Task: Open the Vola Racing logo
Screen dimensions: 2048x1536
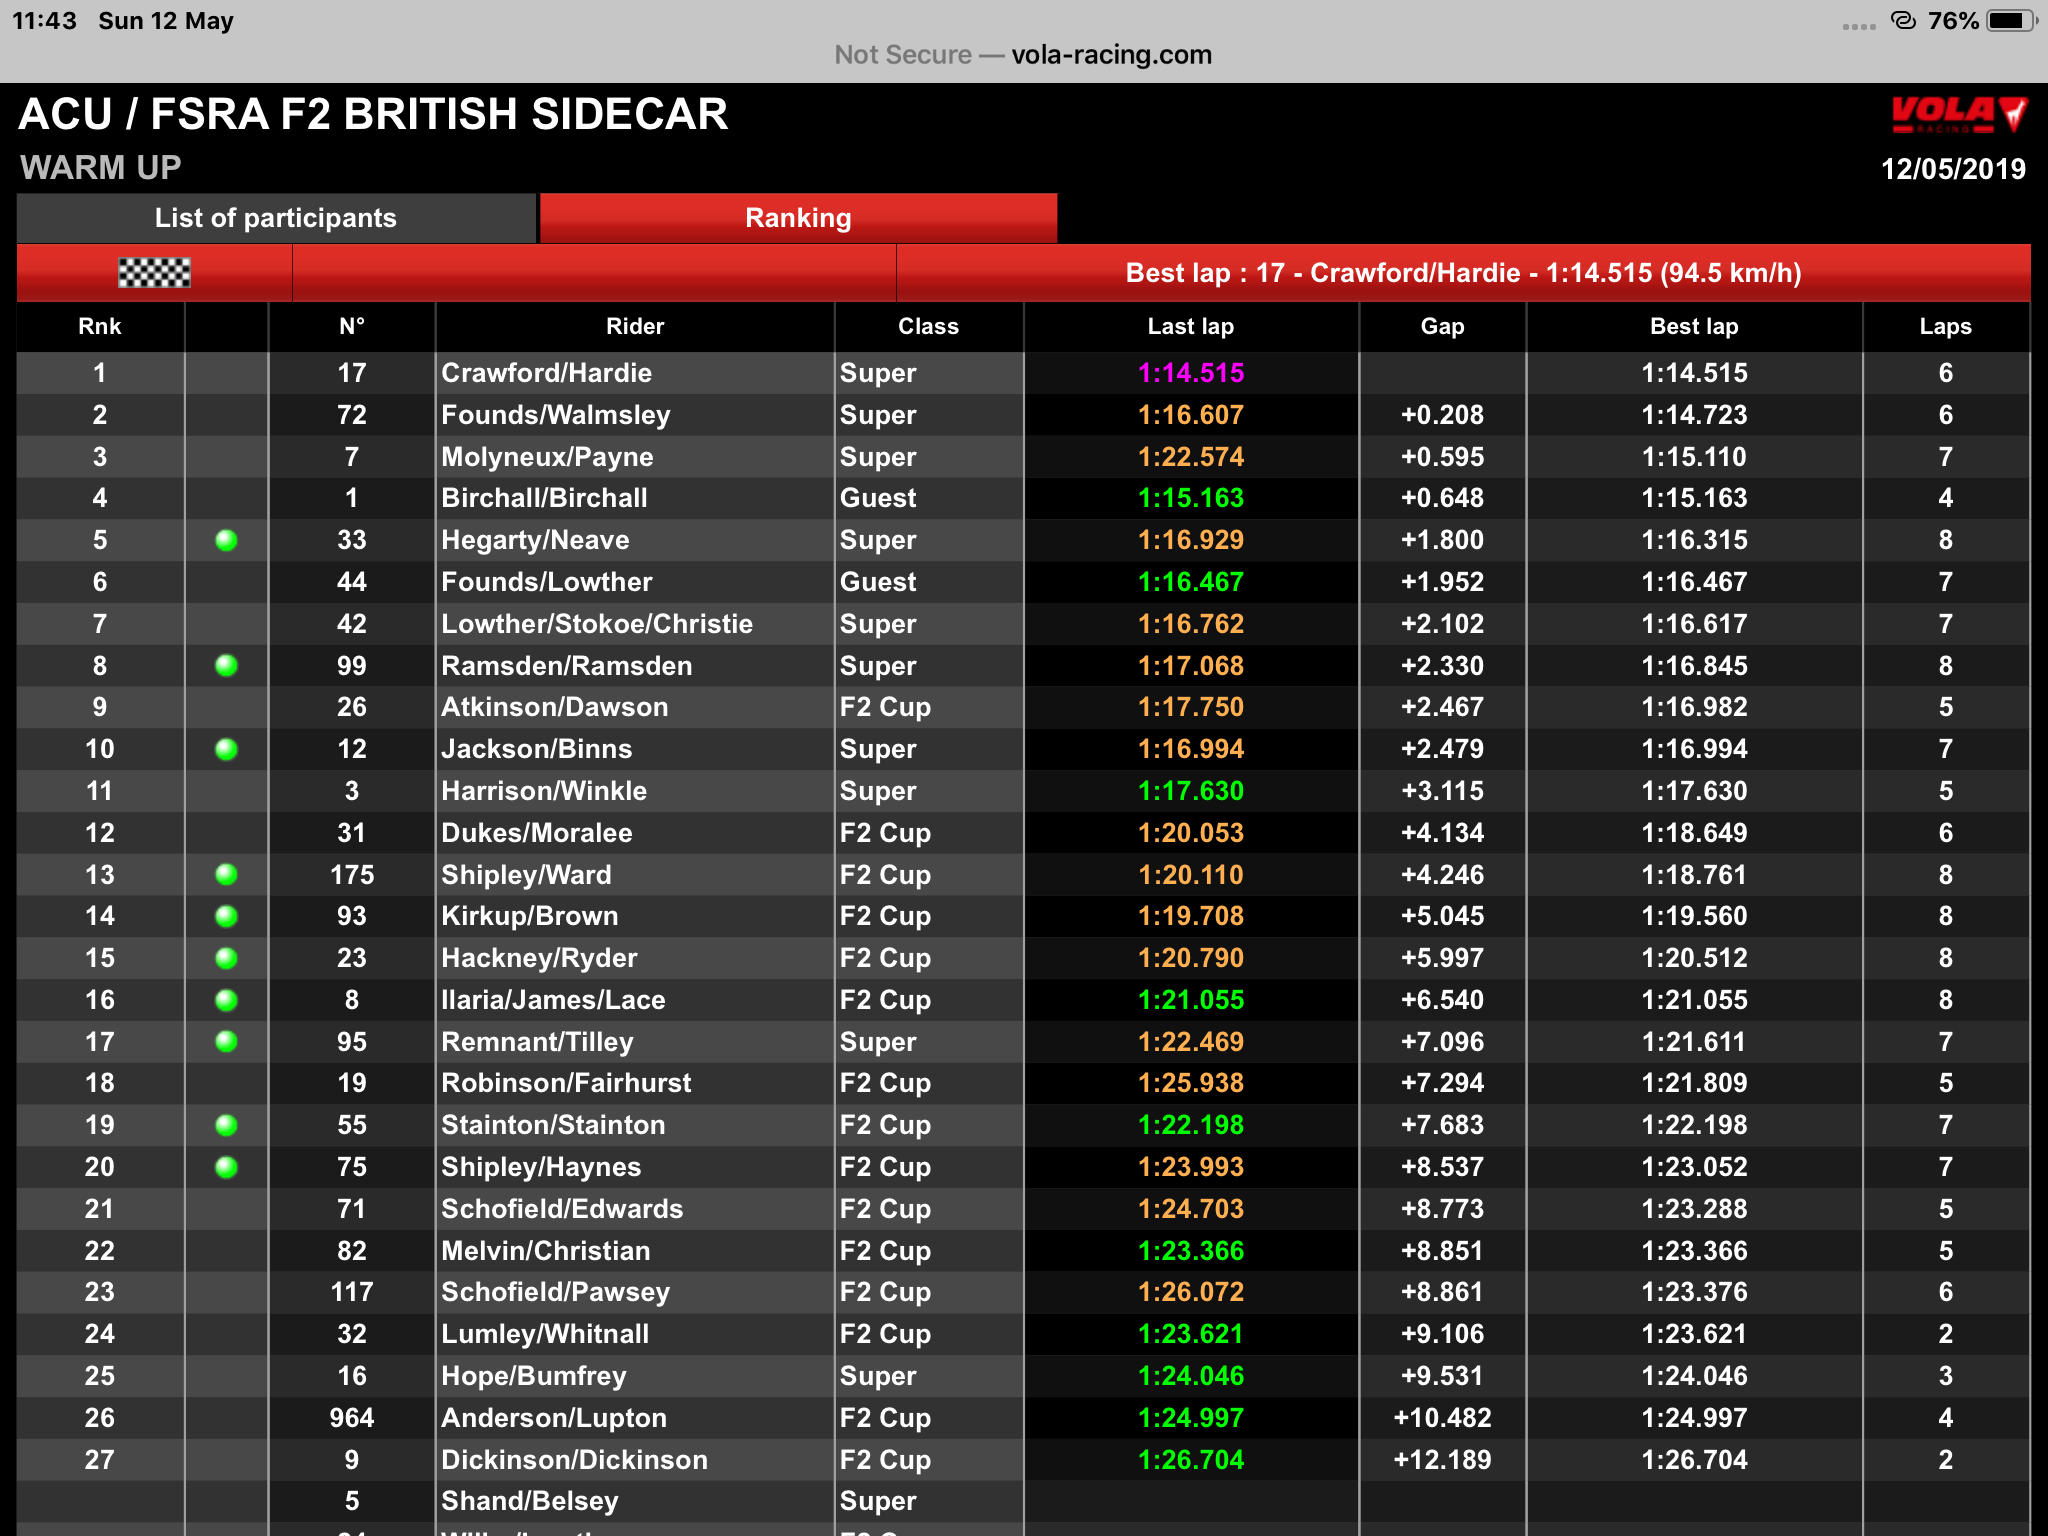Action: pyautogui.click(x=1958, y=116)
